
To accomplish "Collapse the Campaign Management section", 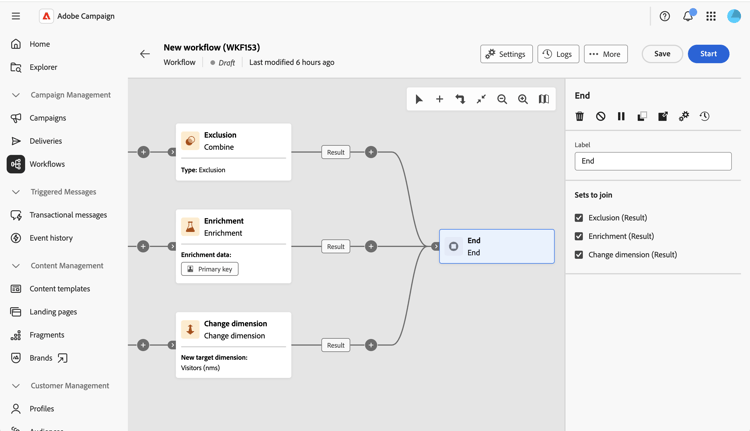I will click(x=16, y=95).
